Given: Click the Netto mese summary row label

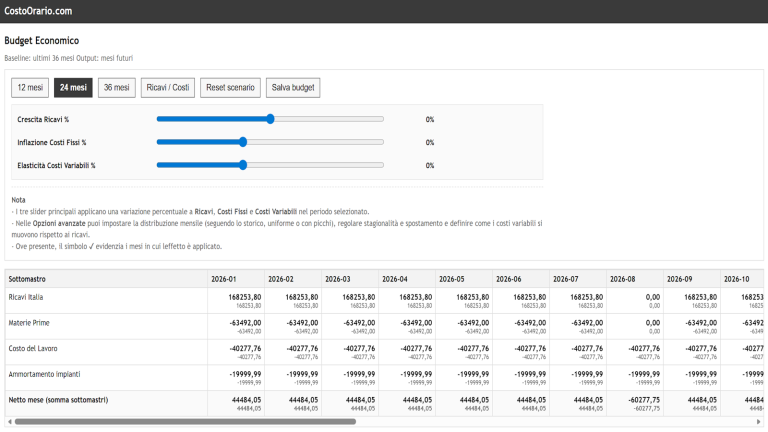Looking at the screenshot, I should point(58,400).
